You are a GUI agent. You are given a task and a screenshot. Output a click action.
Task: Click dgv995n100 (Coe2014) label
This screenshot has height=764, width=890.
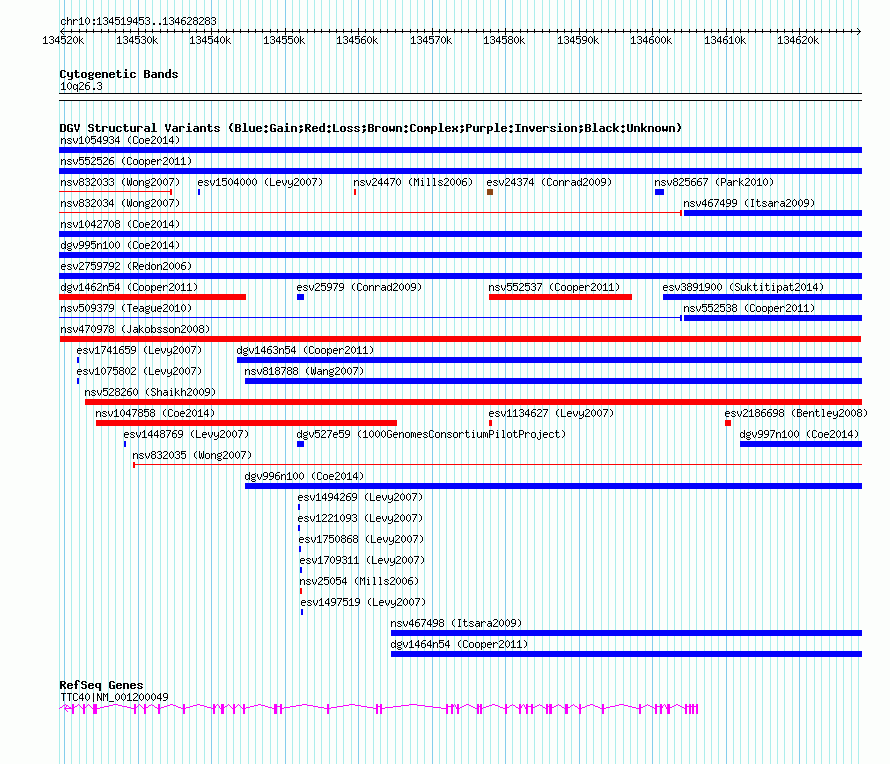tap(120, 245)
